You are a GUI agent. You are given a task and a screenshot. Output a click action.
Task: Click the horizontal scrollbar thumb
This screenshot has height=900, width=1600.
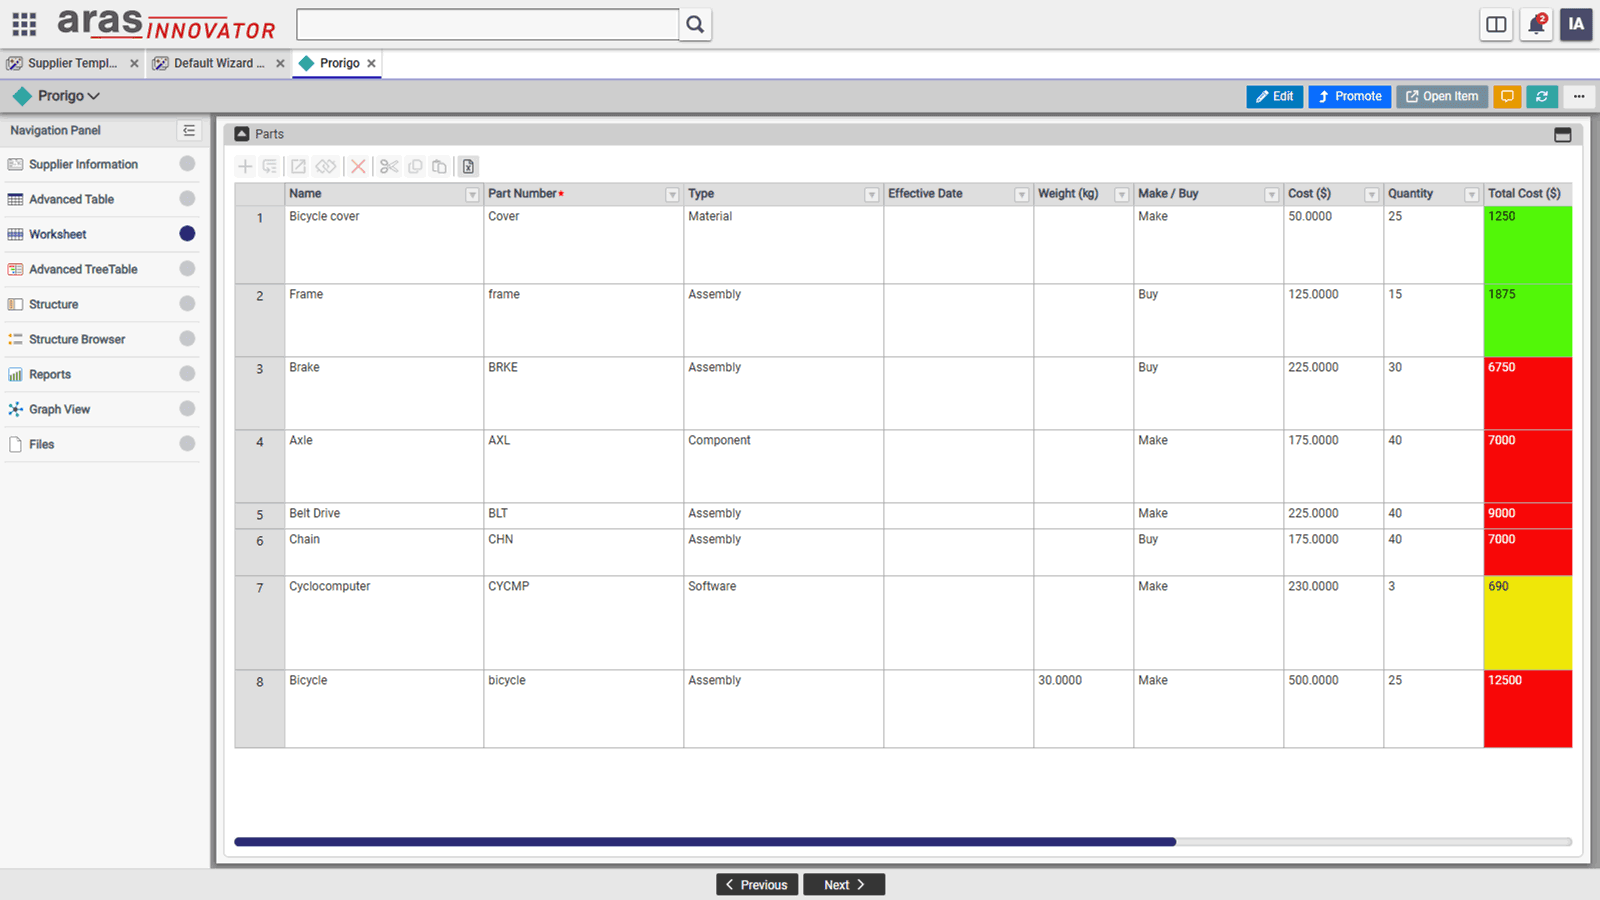[x=705, y=842]
